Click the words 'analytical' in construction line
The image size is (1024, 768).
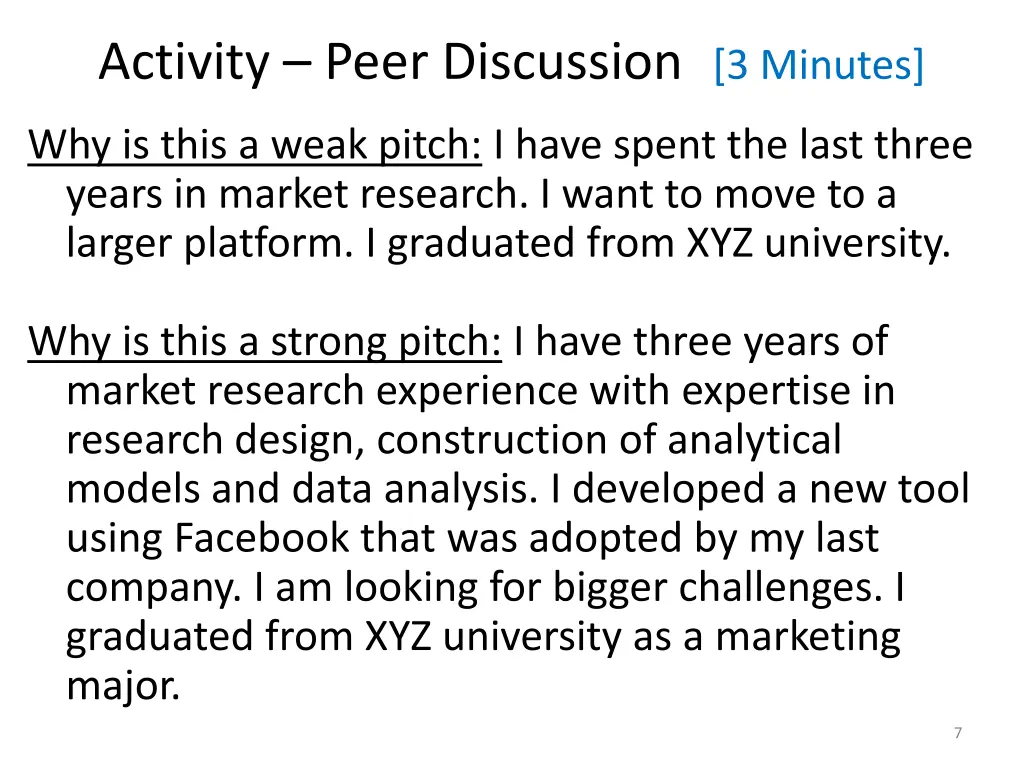(754, 441)
